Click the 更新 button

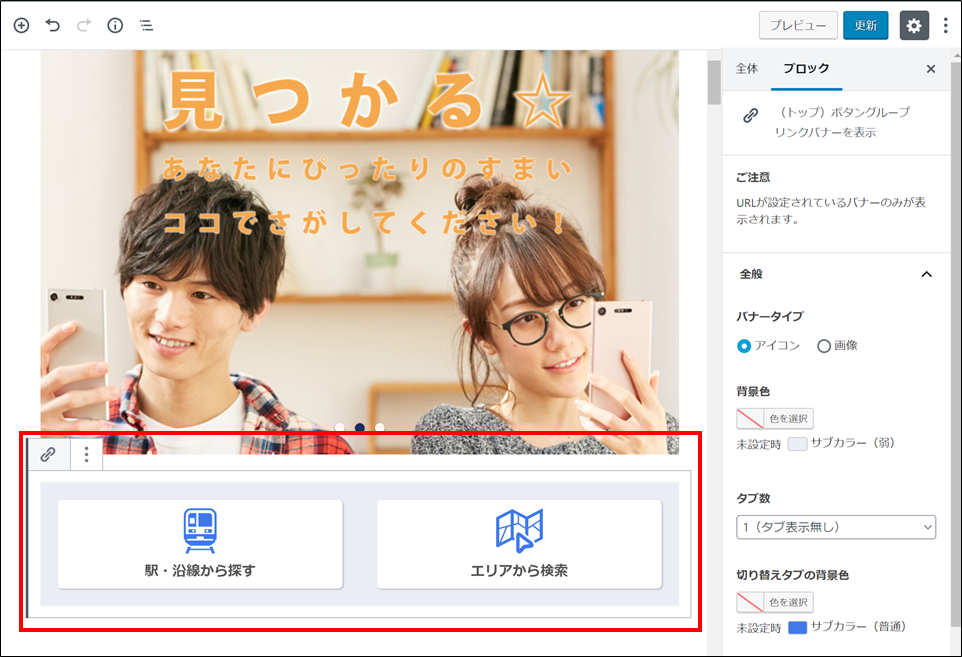[x=865, y=25]
